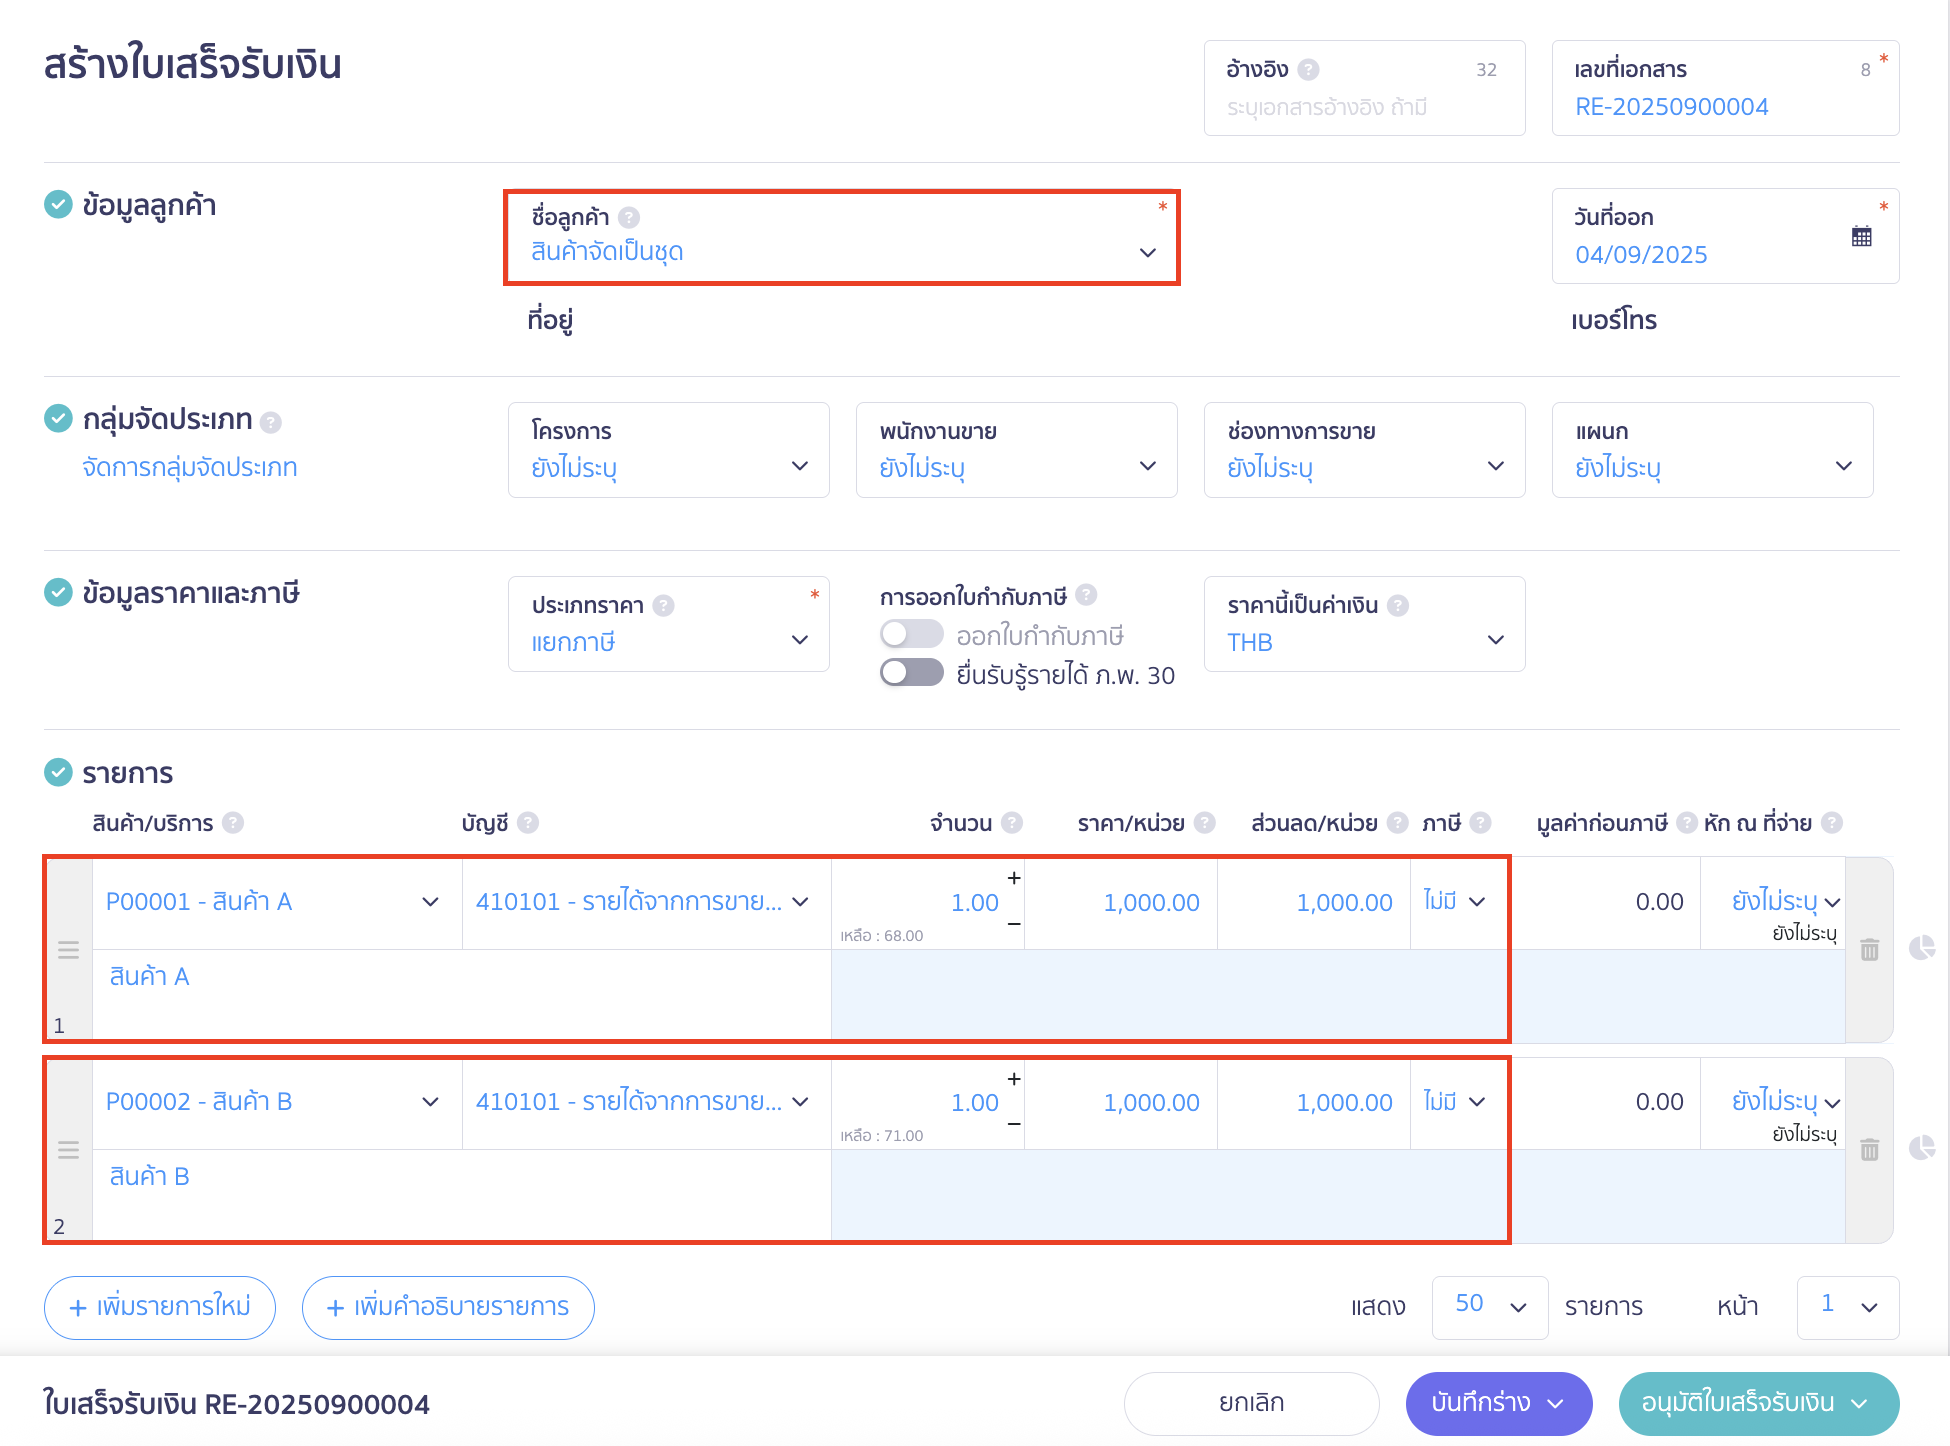Click help icon next to ราคานี้เป็นค่าเงิน
The height and width of the screenshot is (1446, 1950).
point(1398,605)
